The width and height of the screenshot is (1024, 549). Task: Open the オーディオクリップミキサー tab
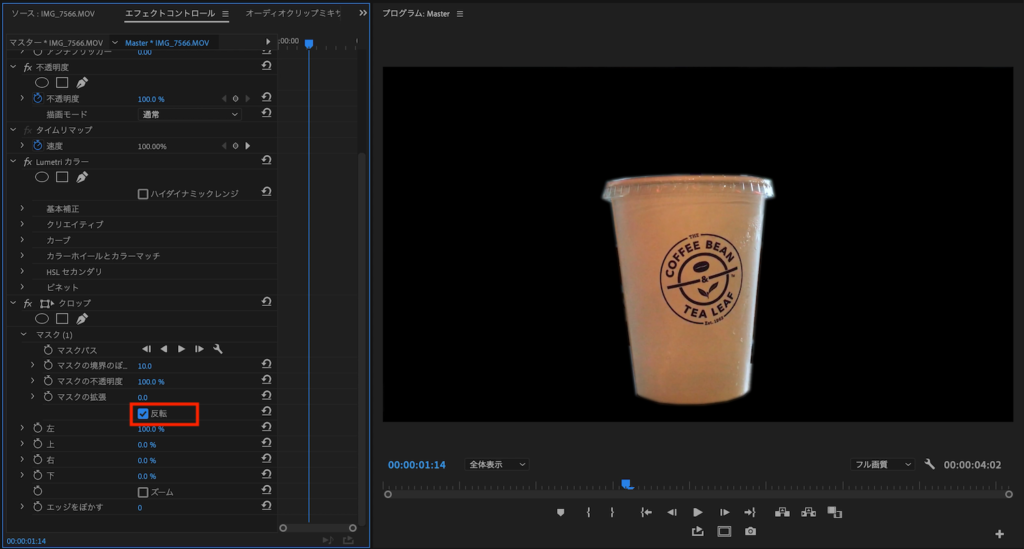pos(293,14)
